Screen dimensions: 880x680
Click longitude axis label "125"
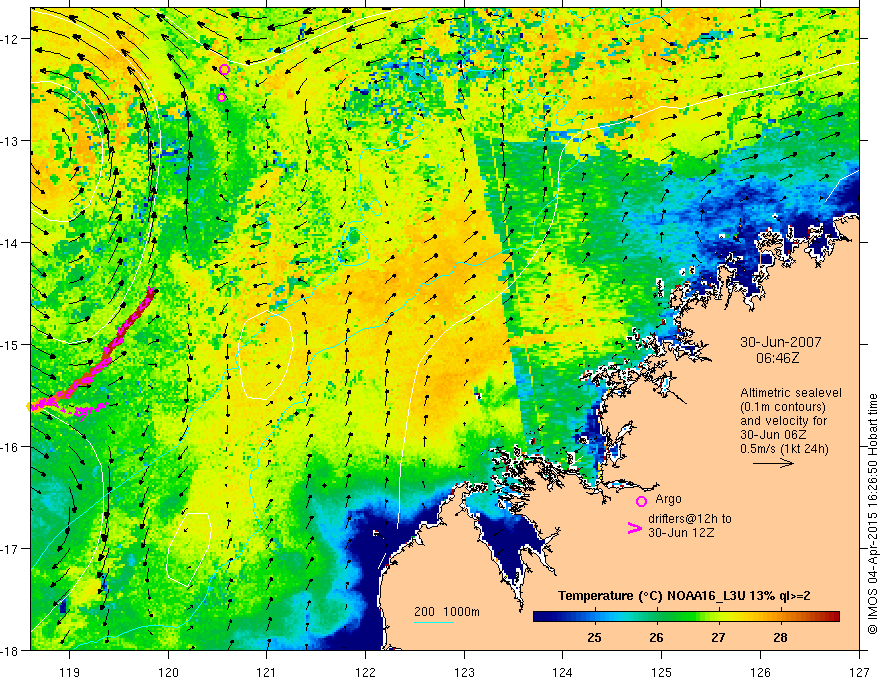coord(662,672)
